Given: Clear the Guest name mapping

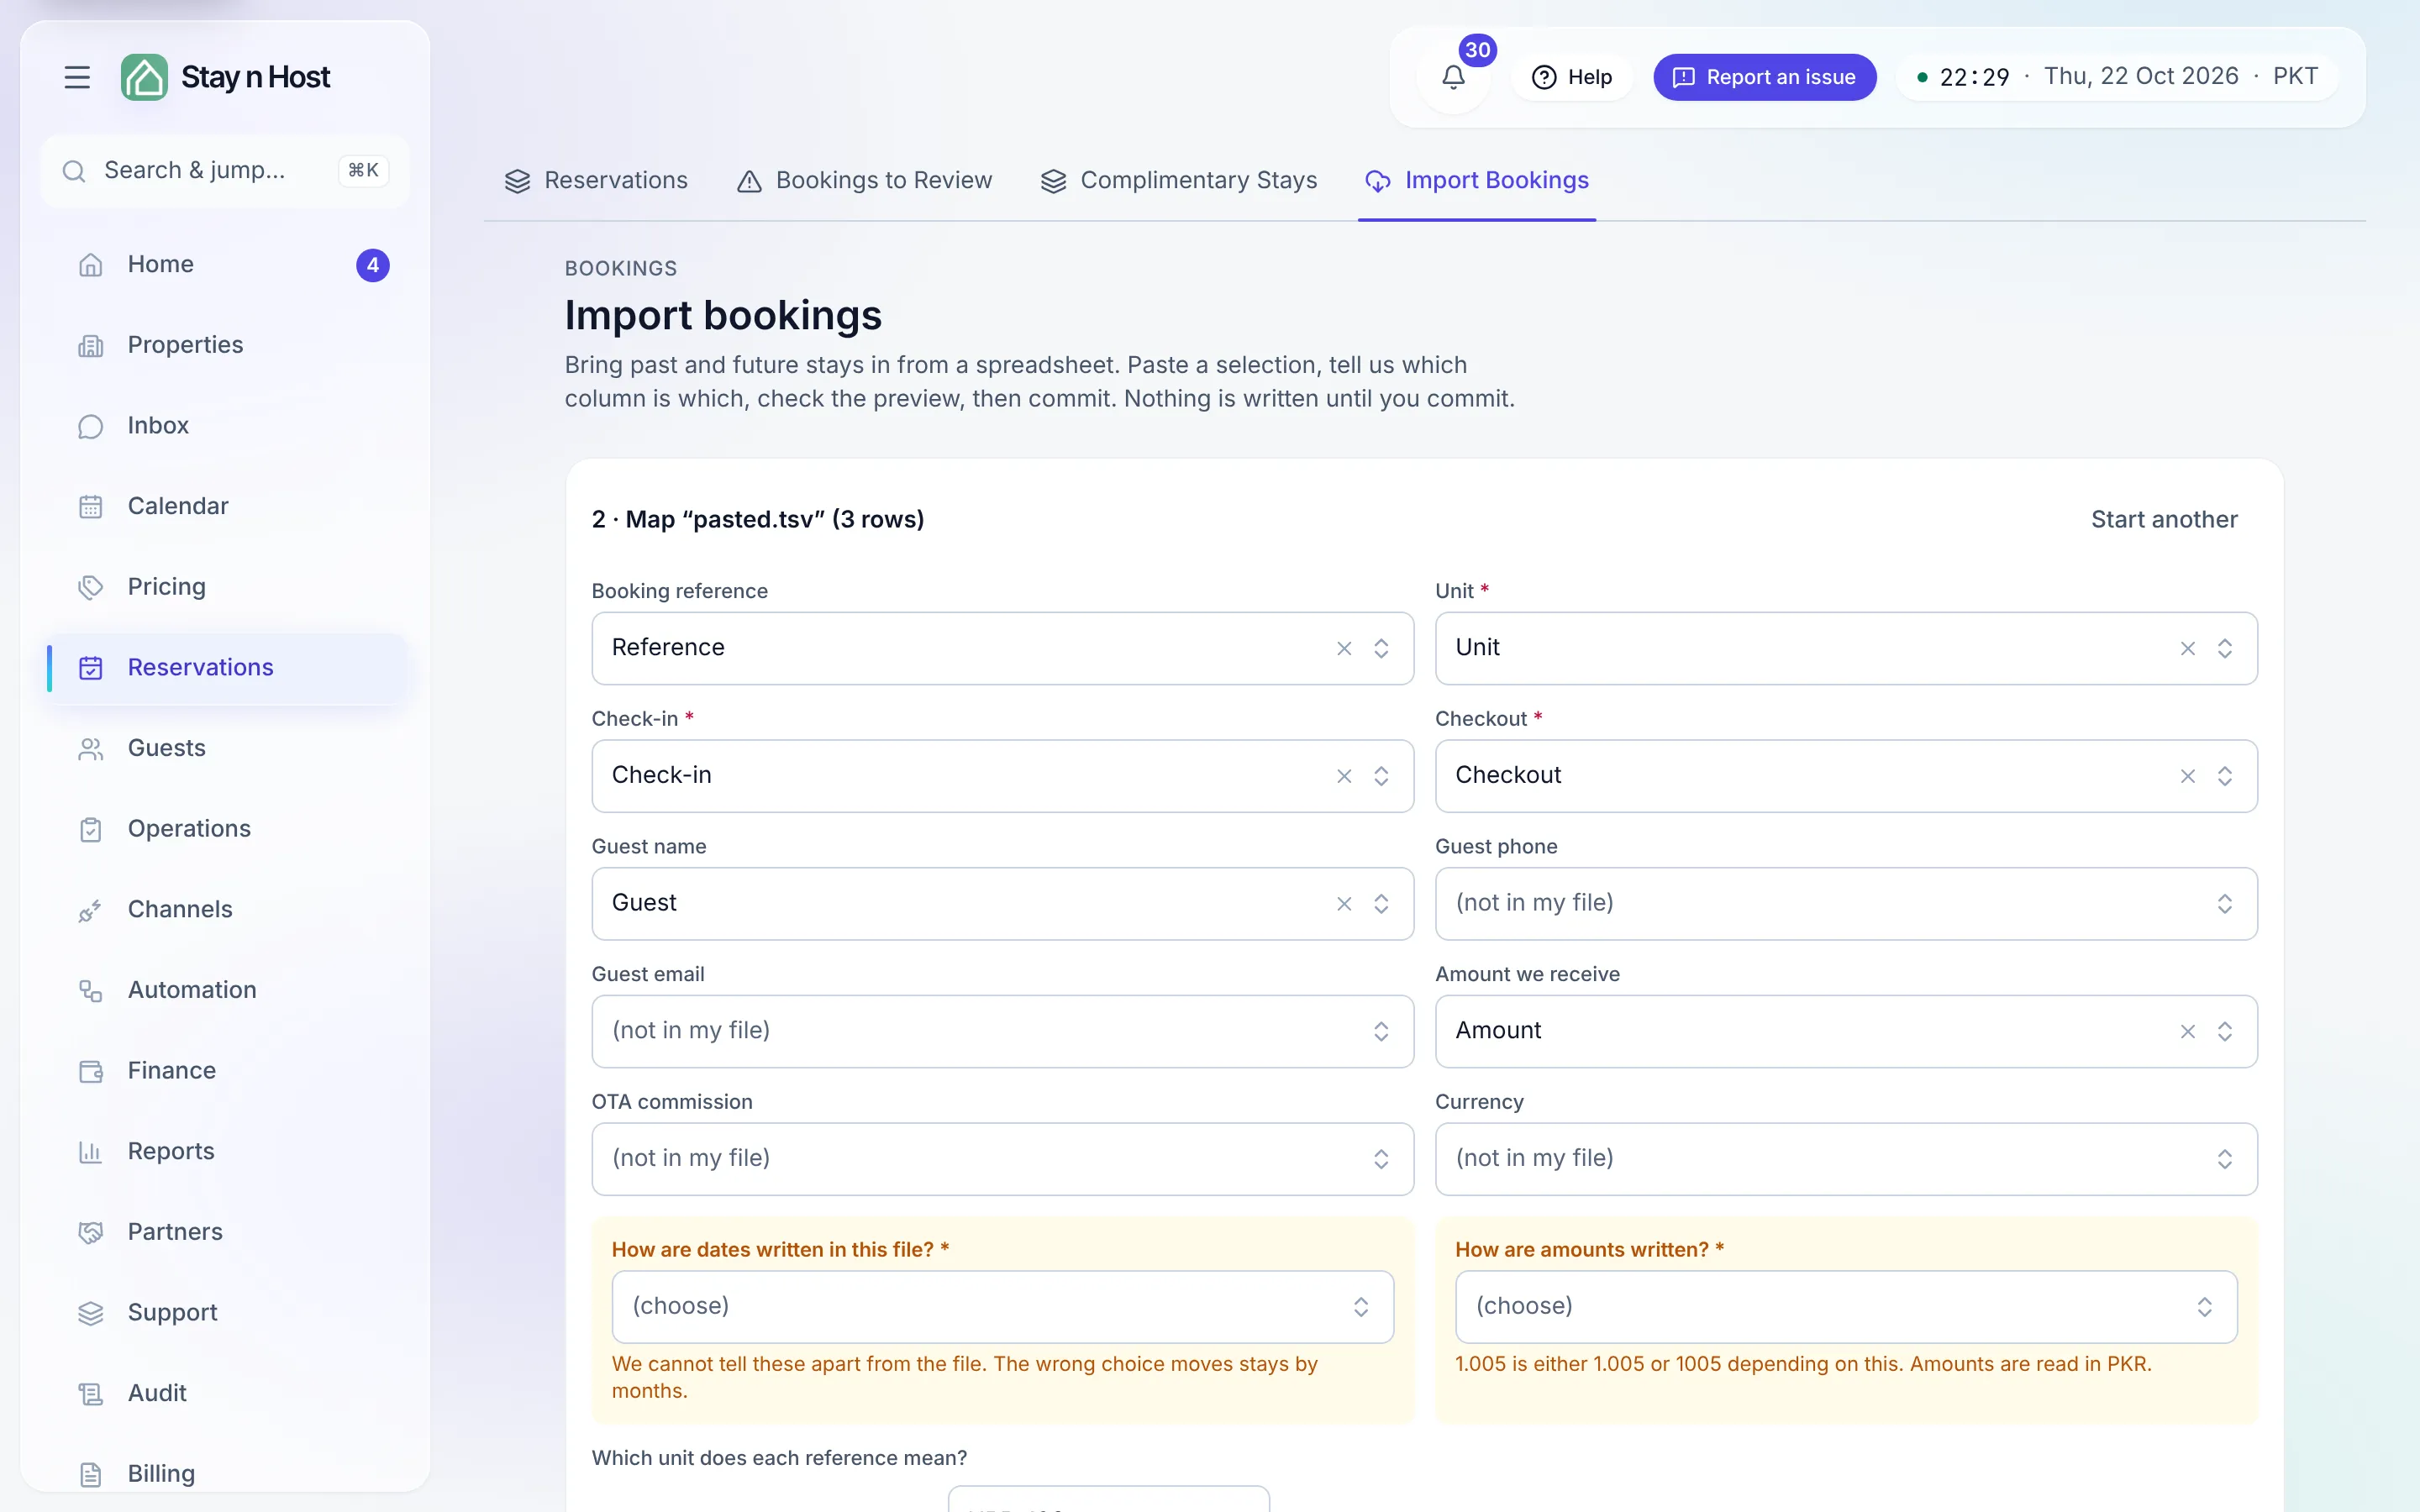Looking at the screenshot, I should [x=1344, y=904].
